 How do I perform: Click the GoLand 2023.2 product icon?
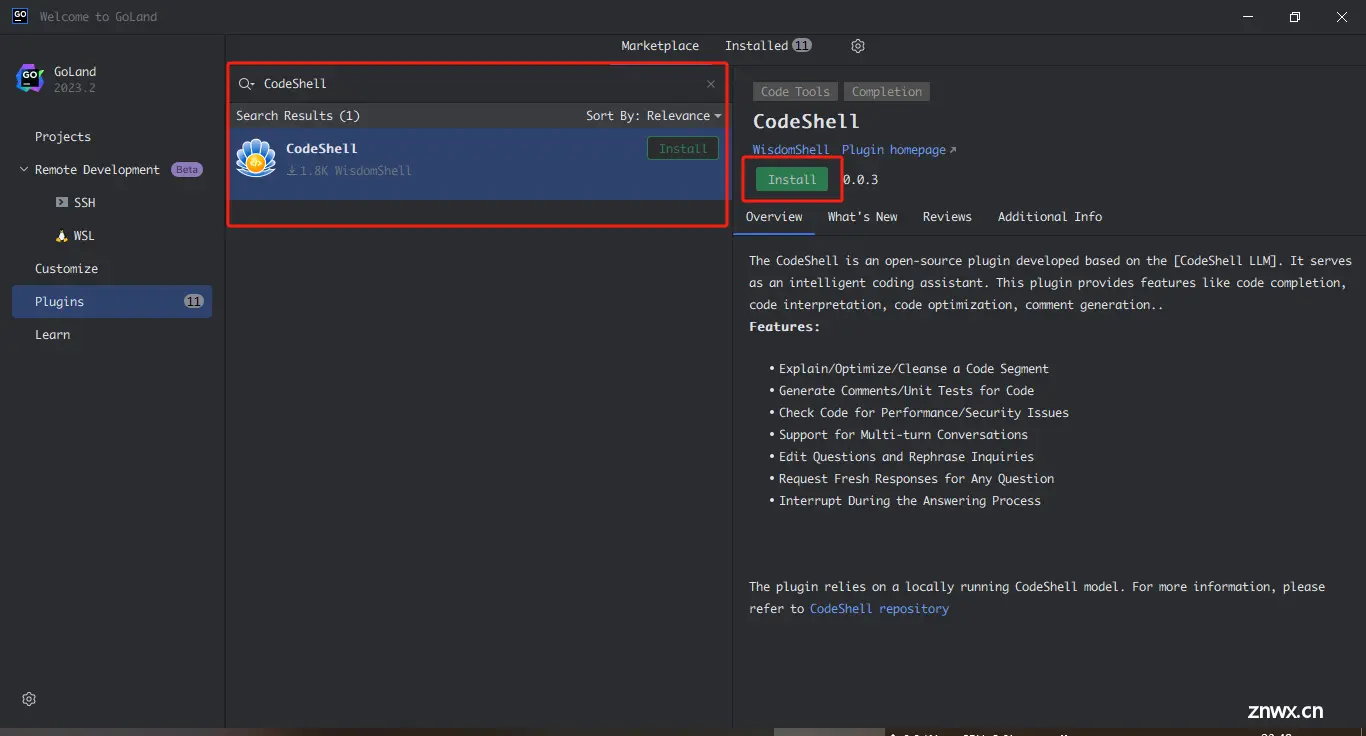click(x=30, y=79)
